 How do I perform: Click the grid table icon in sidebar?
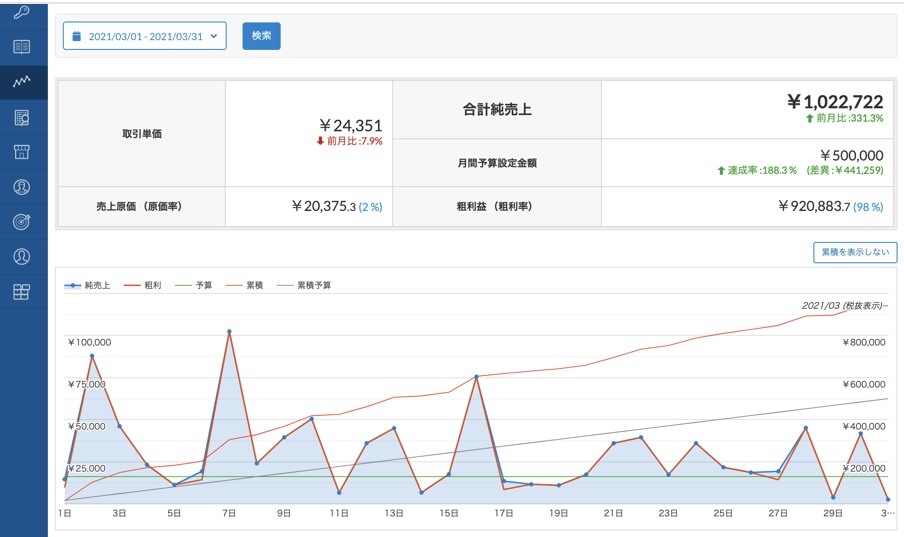coord(21,292)
